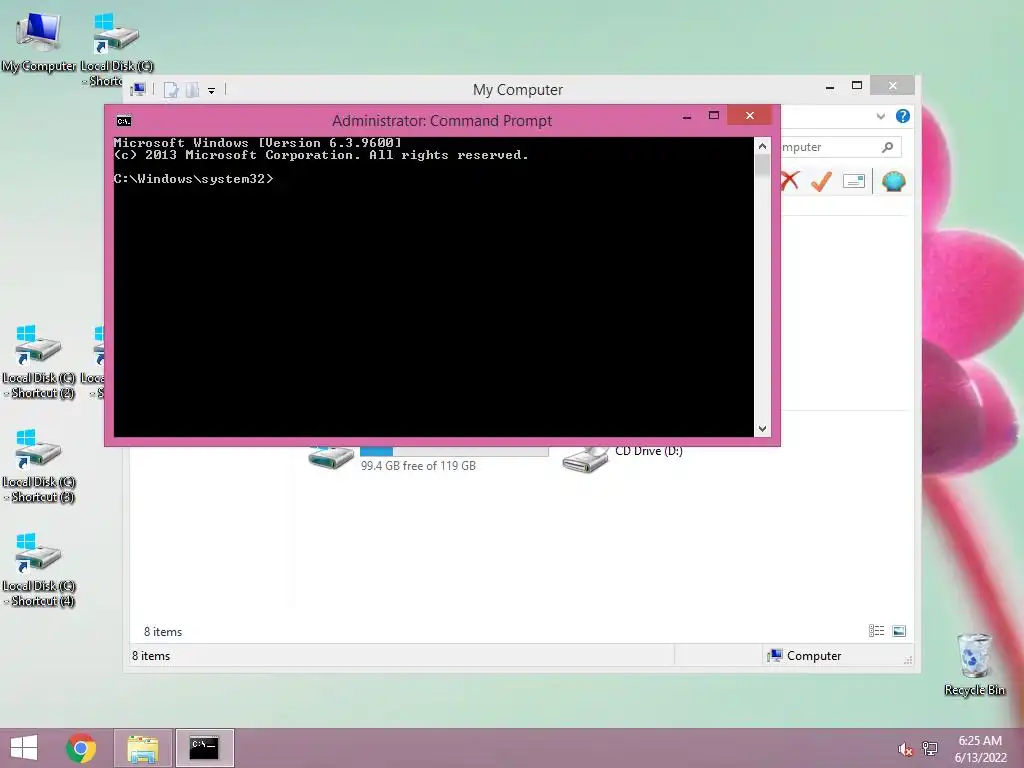Viewport: 1024px width, 768px height.
Task: Click the Command Prompt scroll down arrow
Action: [762, 428]
